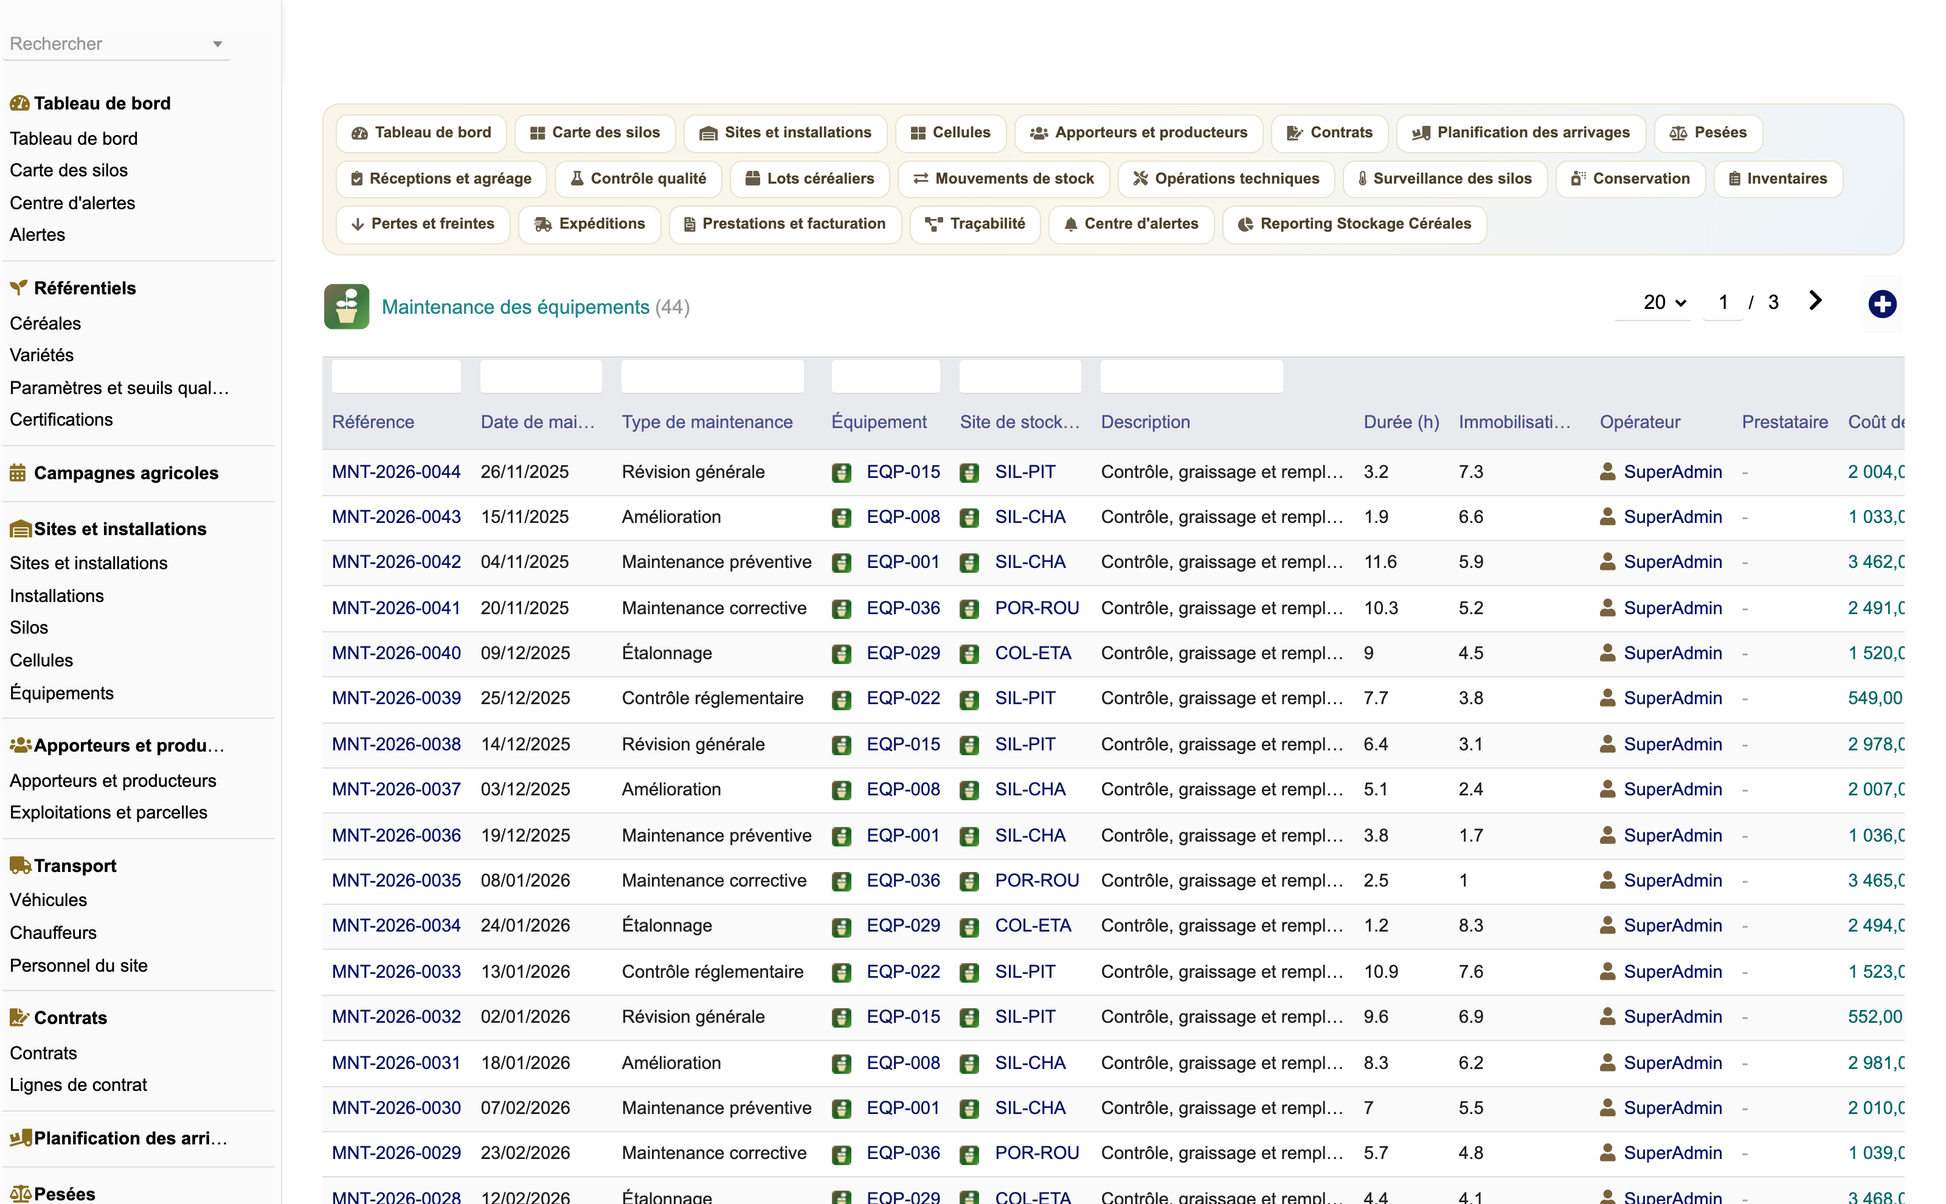Click the Sites et installations warehouse sidebar icon
Image resolution: width=1946 pixels, height=1204 pixels.
pos(20,529)
